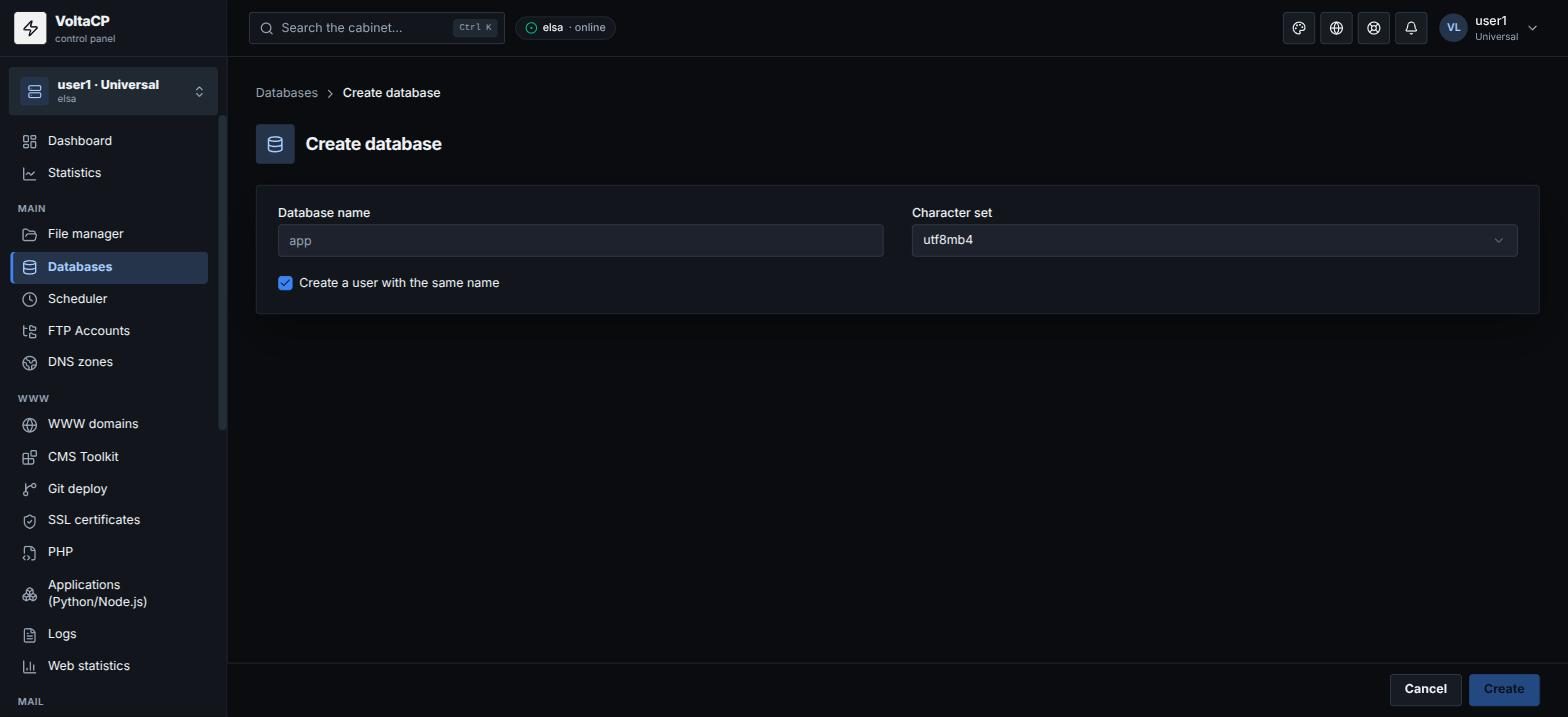Uncheck Create a user with the same name

click(x=285, y=283)
